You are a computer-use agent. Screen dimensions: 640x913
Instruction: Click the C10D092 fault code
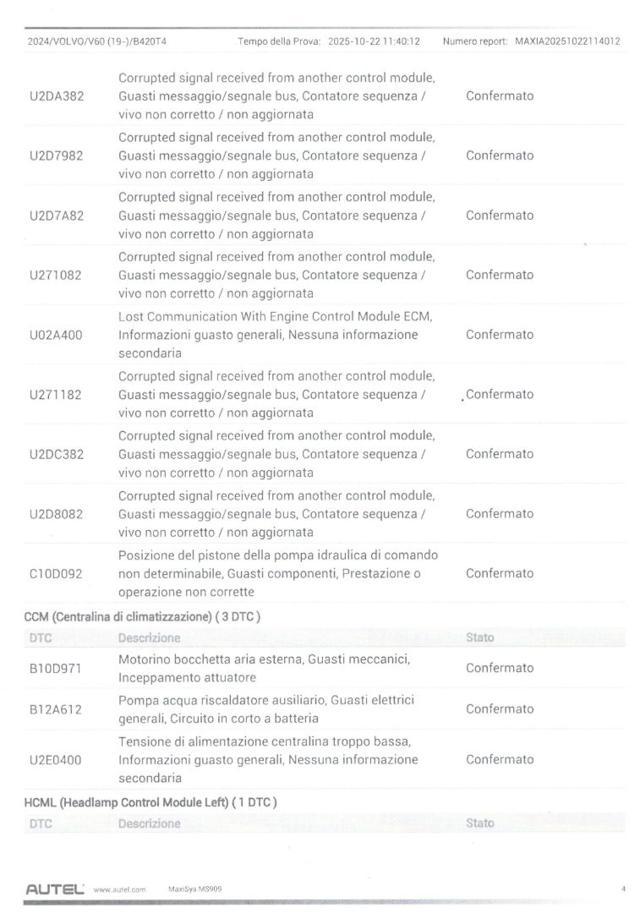pos(56,574)
